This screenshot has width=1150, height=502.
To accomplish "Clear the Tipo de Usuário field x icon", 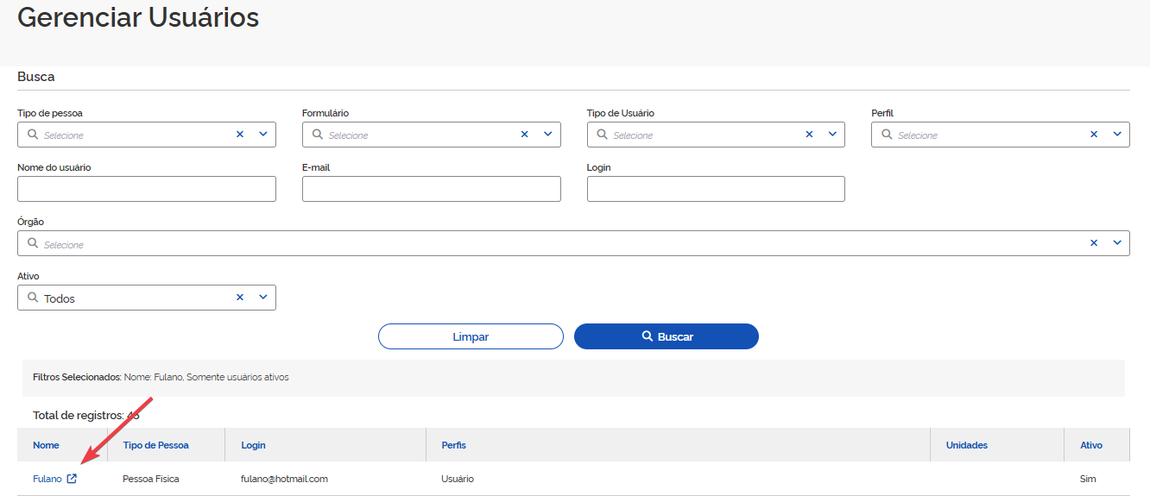I will click(x=809, y=134).
